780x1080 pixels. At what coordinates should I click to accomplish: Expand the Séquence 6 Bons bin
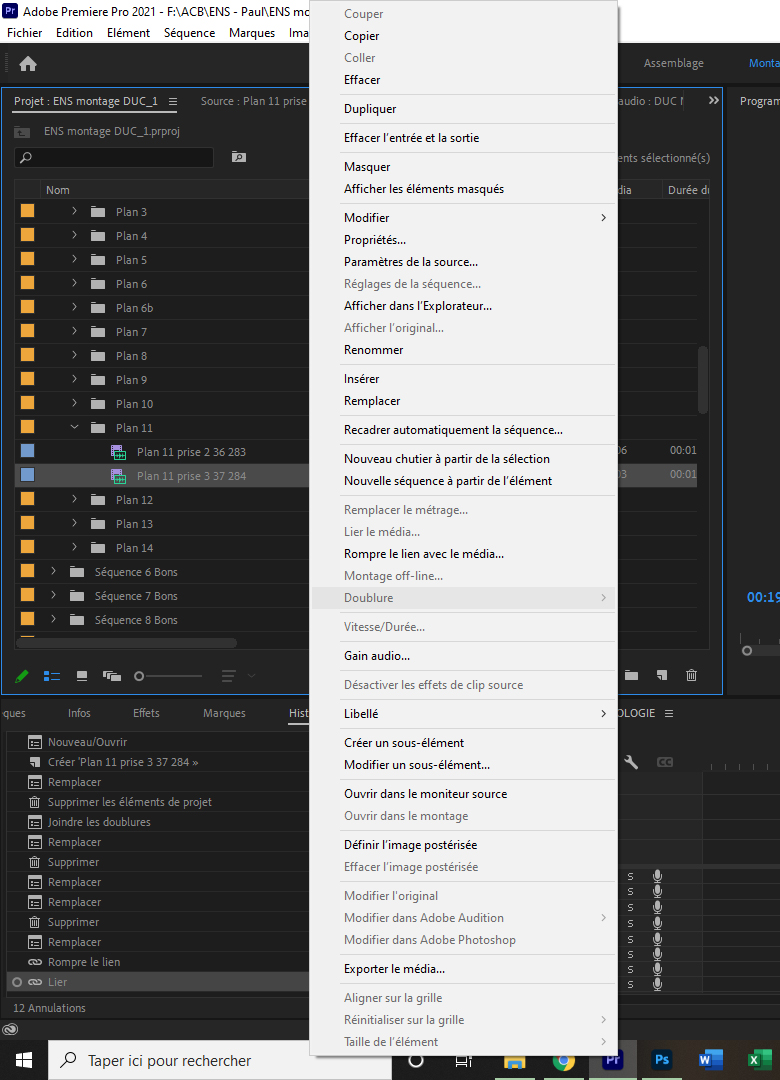tap(54, 572)
